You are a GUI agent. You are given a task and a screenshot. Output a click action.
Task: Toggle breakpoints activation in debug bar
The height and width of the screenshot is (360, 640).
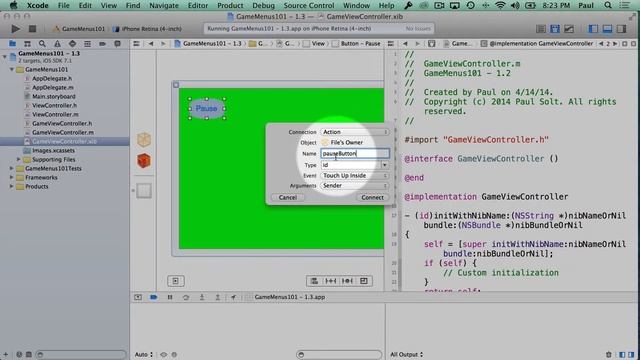[x=153, y=297]
